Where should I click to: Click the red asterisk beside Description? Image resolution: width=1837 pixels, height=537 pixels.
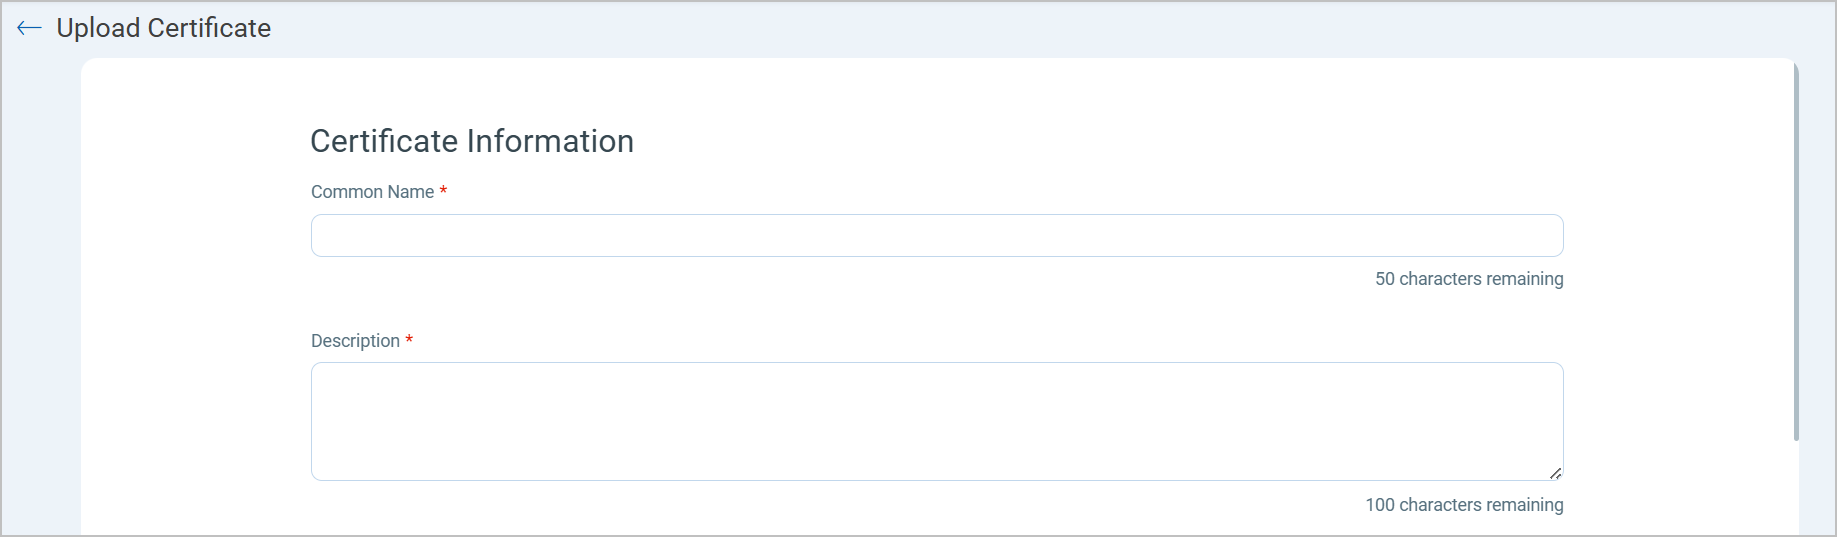pyautogui.click(x=409, y=339)
